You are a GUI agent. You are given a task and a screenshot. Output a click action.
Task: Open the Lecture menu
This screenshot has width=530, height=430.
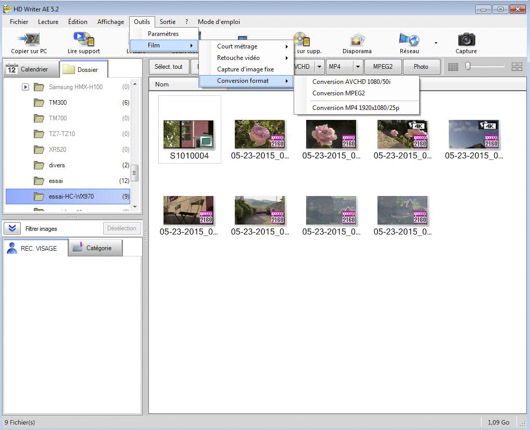tap(48, 22)
